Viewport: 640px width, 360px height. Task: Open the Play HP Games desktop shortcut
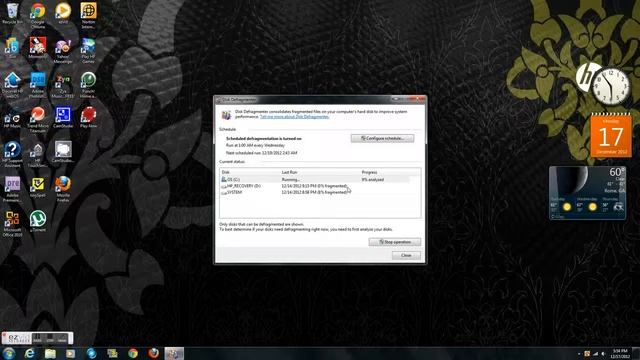click(88, 50)
